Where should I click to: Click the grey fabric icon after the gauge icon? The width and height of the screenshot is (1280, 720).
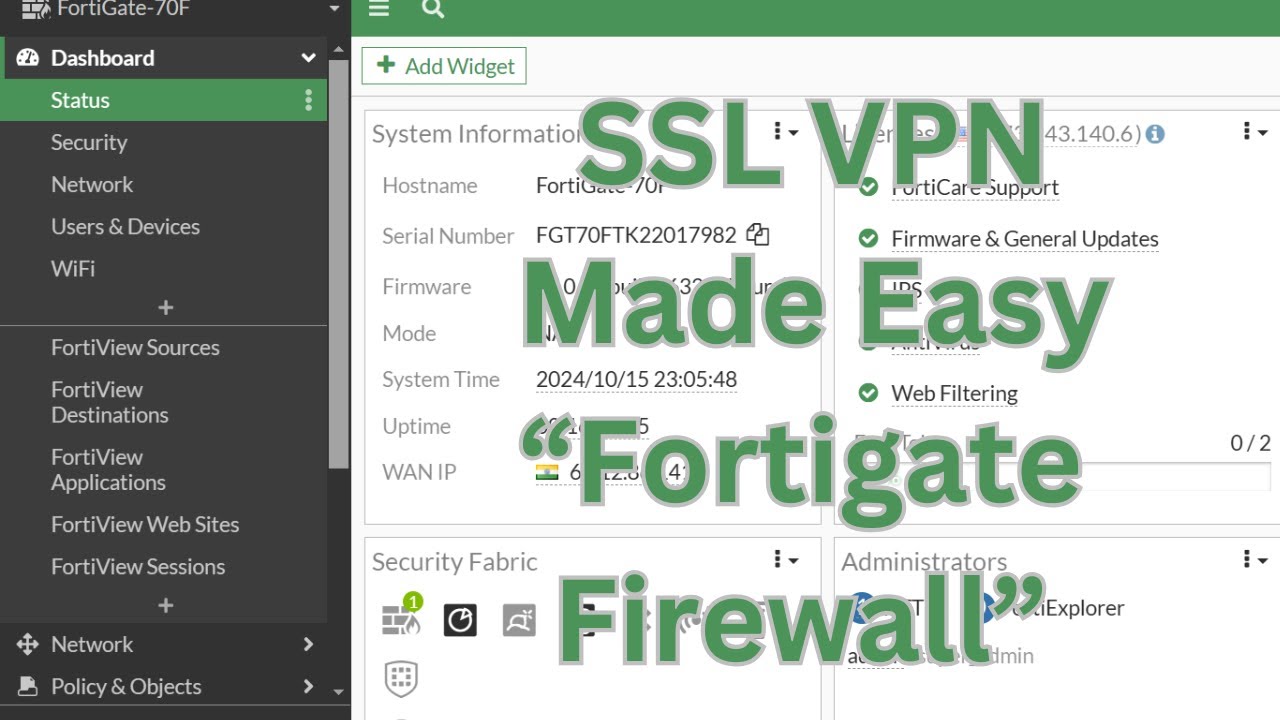click(519, 620)
